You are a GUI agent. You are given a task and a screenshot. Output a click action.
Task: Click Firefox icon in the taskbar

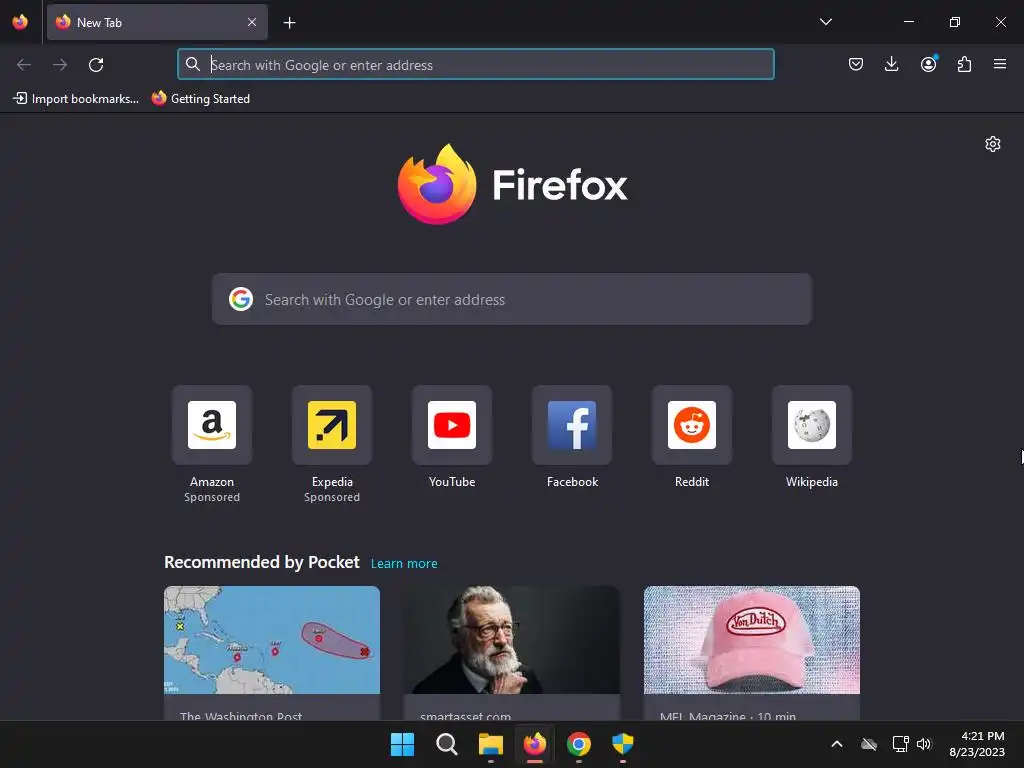535,744
